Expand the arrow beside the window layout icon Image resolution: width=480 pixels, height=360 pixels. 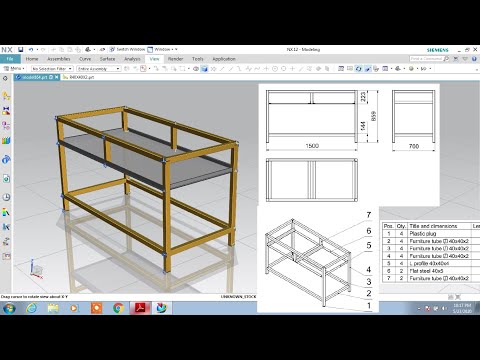click(x=391, y=69)
